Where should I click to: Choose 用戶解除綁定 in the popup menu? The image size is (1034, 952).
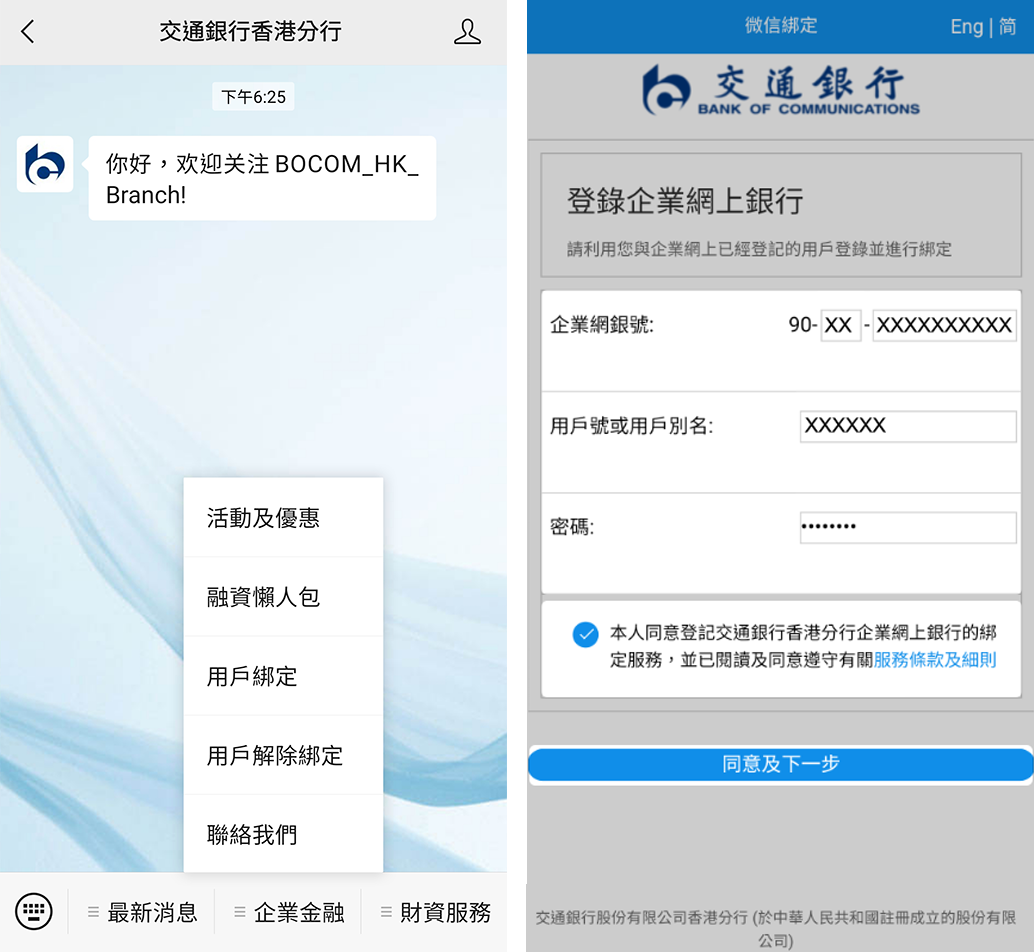[x=283, y=755]
